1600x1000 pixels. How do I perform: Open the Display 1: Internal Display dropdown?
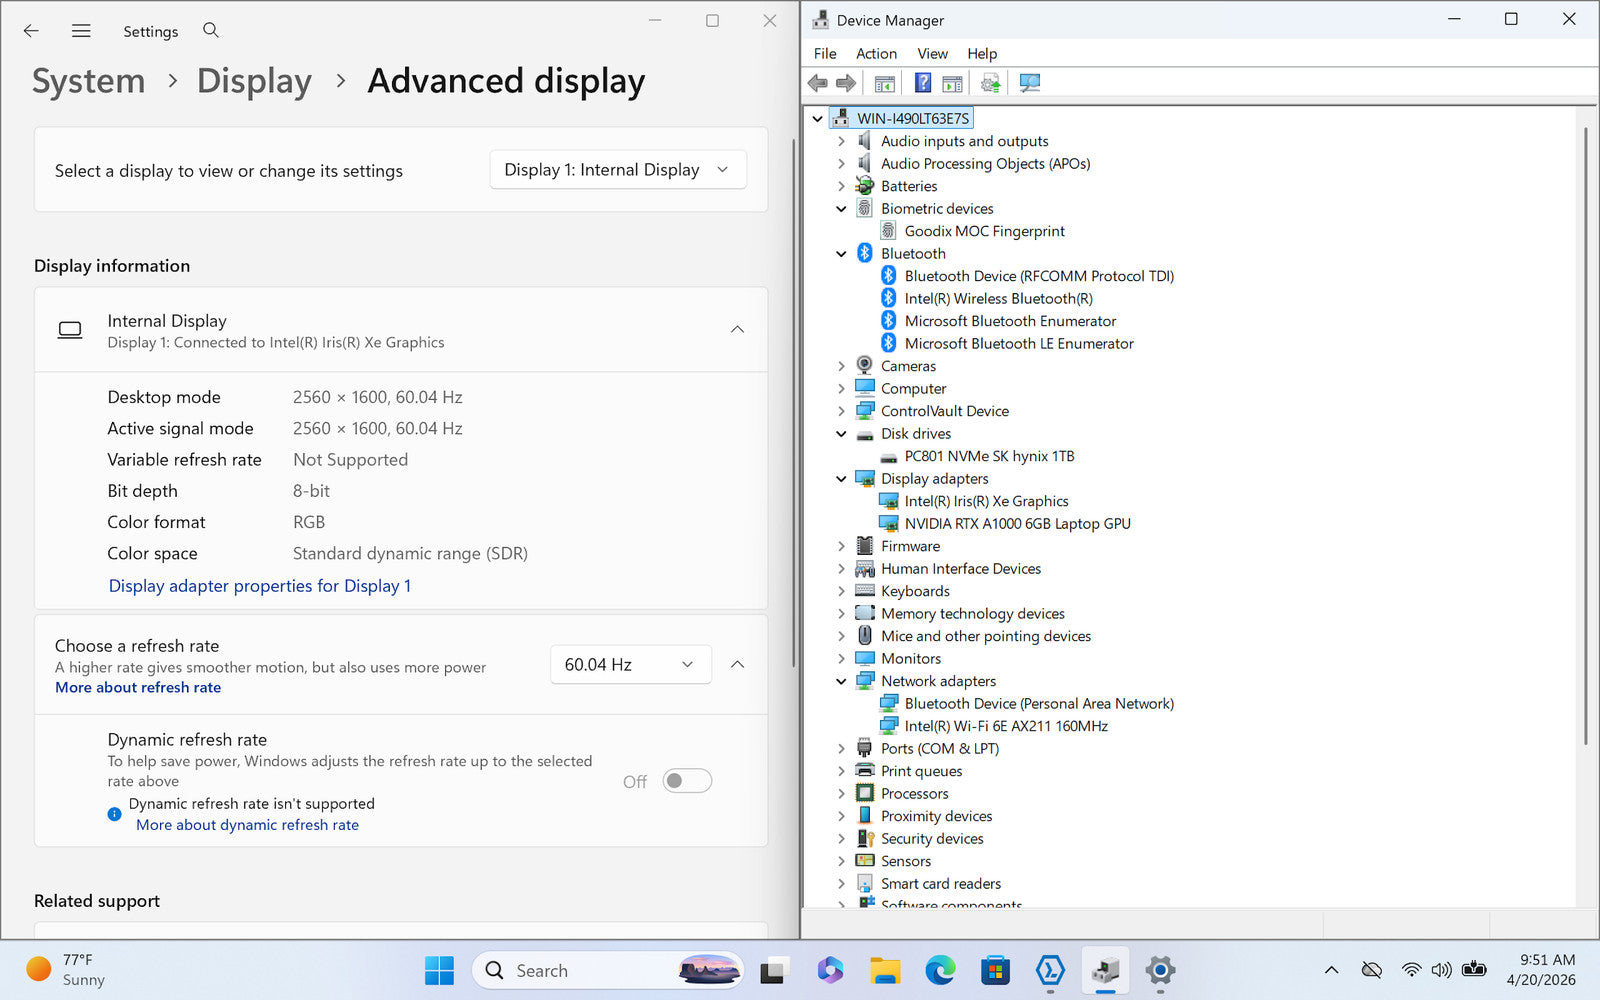pyautogui.click(x=618, y=170)
